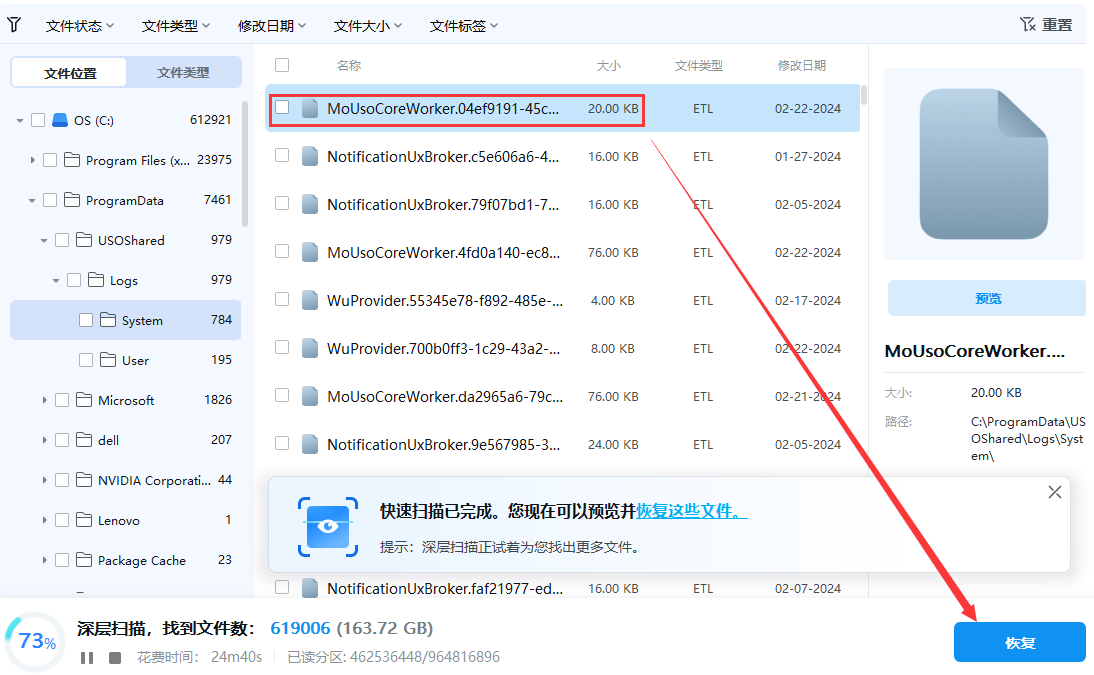Click the filter funnel icon top-left
Image resolution: width=1094 pixels, height=675 pixels.
pos(14,24)
